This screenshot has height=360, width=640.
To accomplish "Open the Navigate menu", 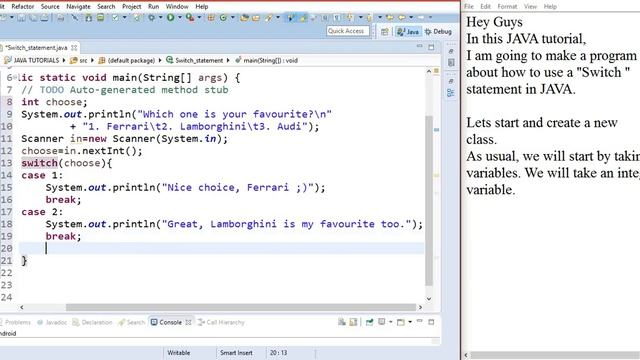I will click(78, 7).
